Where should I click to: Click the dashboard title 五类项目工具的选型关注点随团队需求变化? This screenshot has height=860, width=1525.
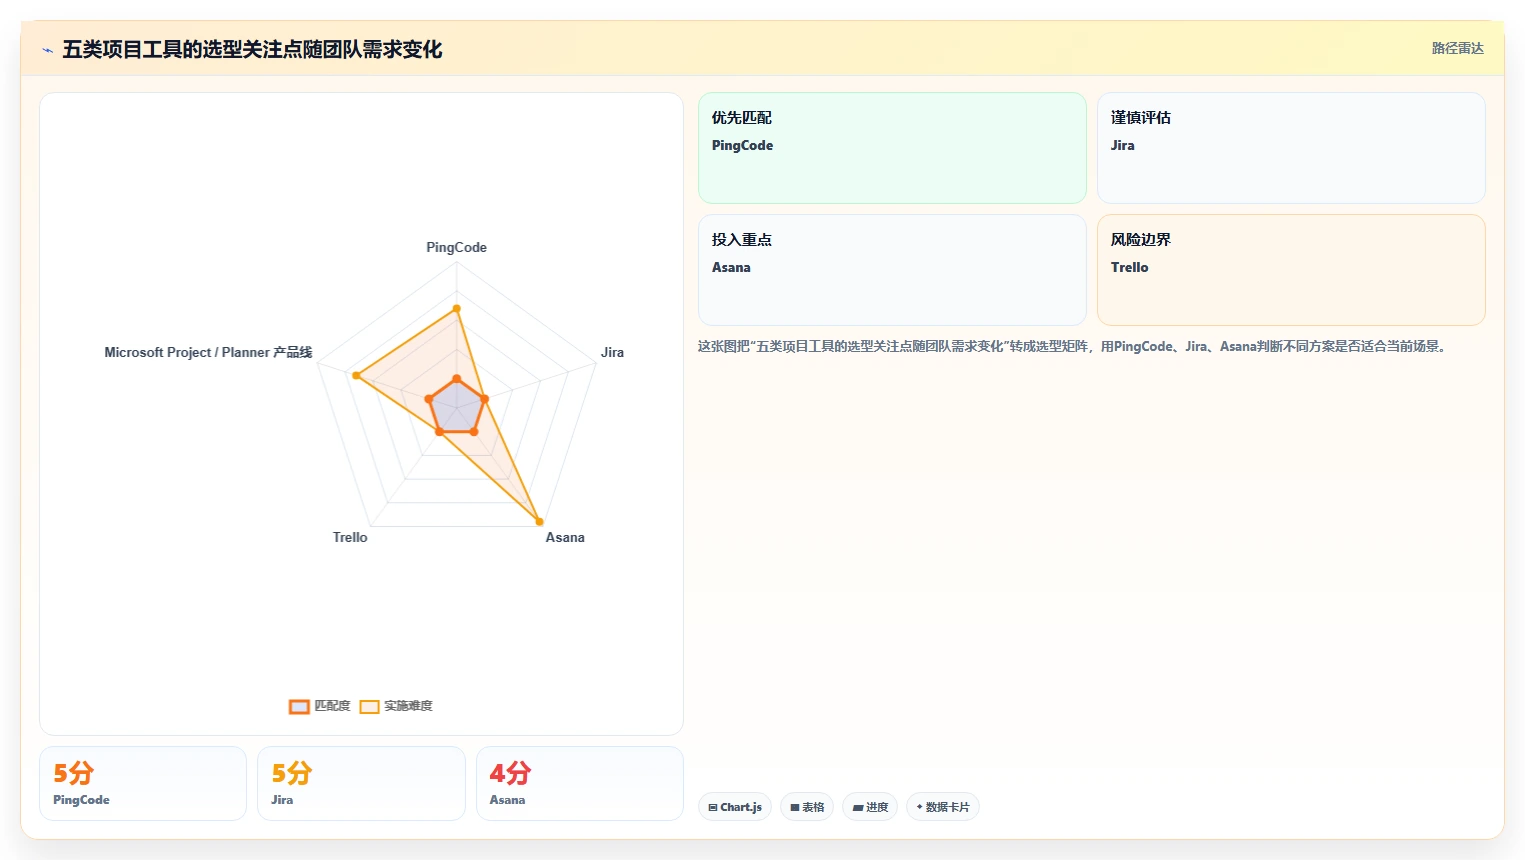coord(252,49)
